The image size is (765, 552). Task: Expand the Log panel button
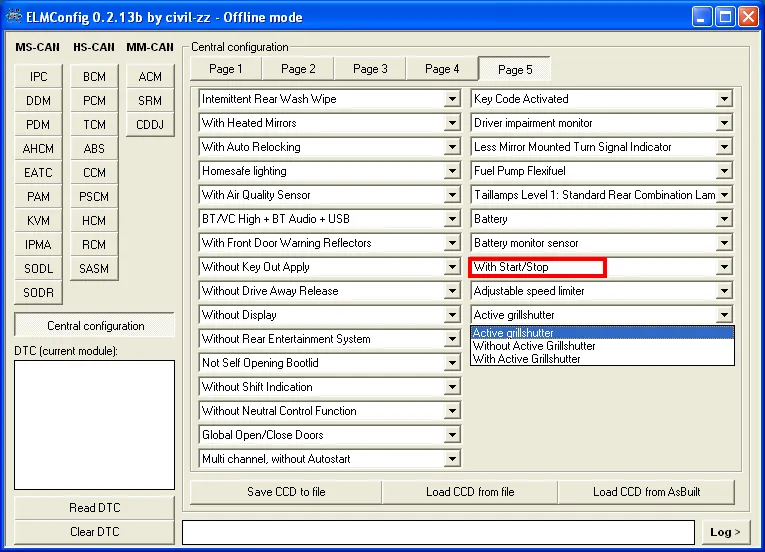click(x=725, y=532)
